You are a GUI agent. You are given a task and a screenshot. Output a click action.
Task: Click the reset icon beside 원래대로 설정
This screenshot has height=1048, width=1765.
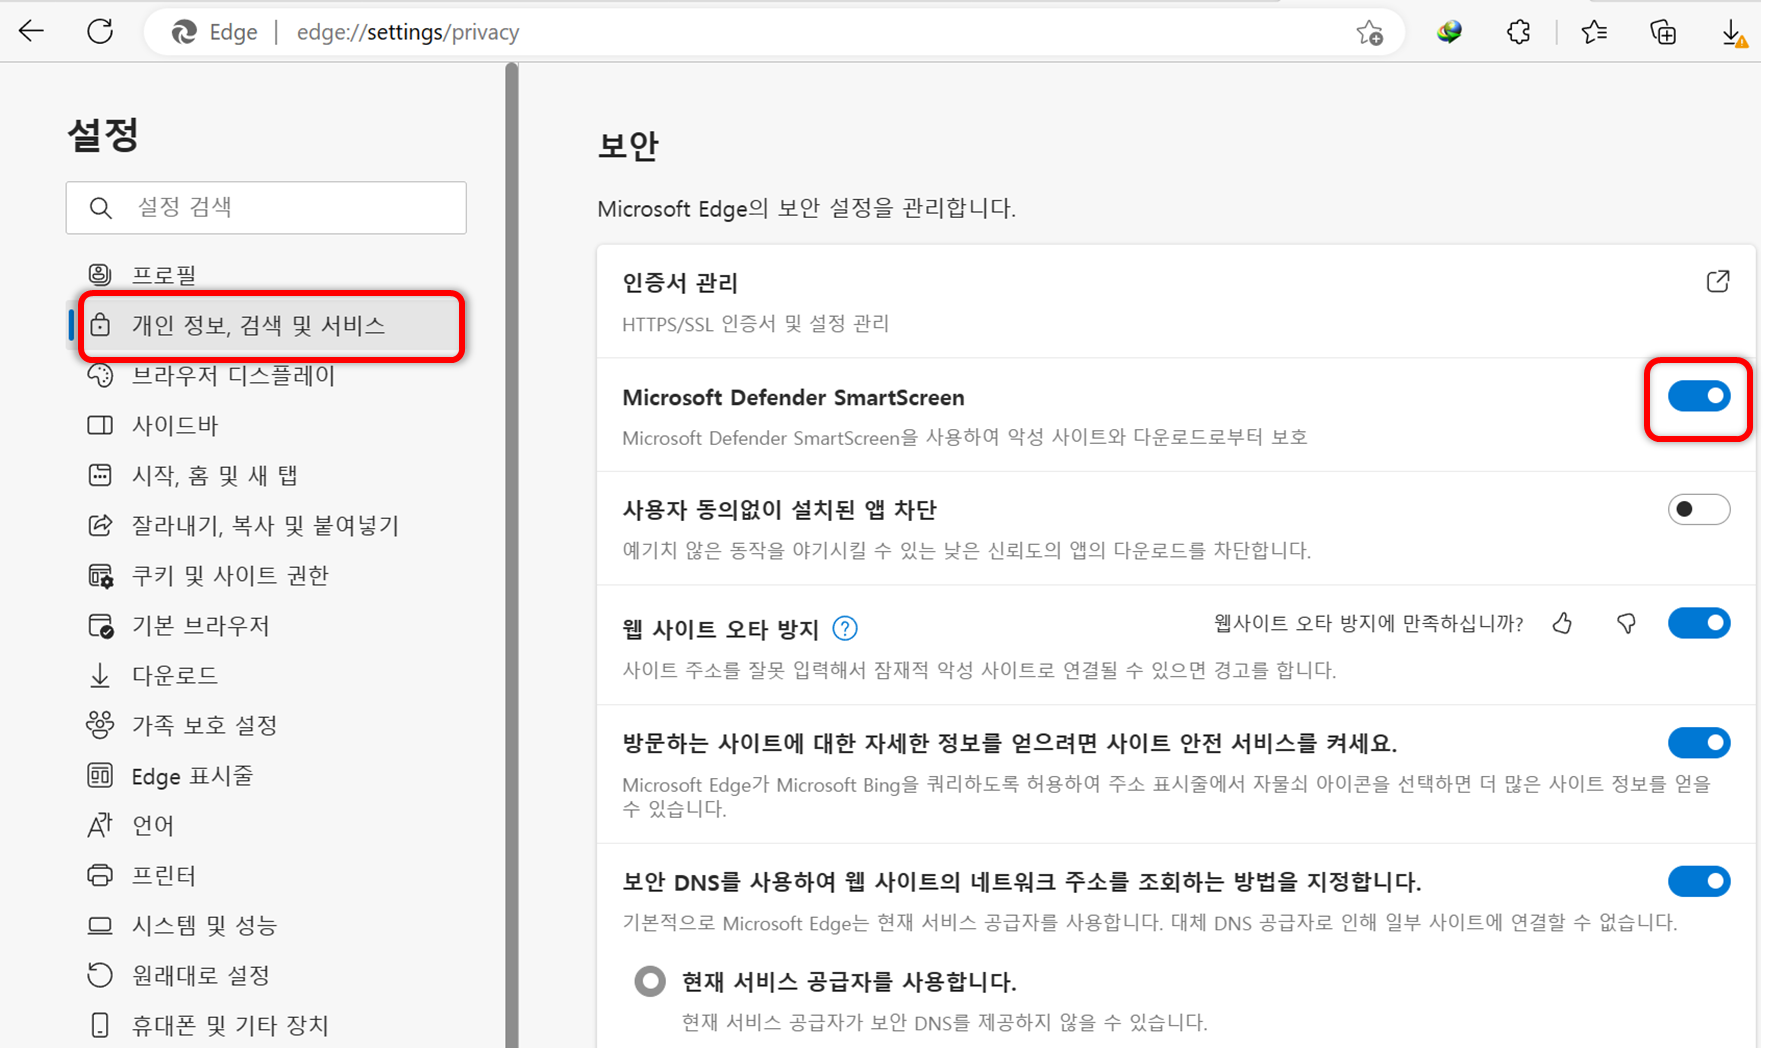[x=100, y=975]
